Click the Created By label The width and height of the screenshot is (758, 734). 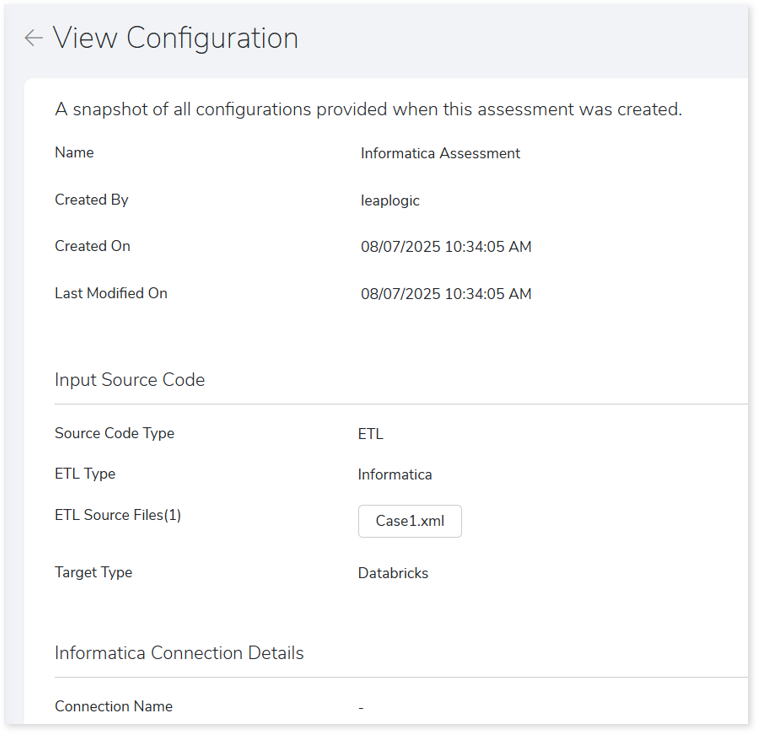(91, 200)
